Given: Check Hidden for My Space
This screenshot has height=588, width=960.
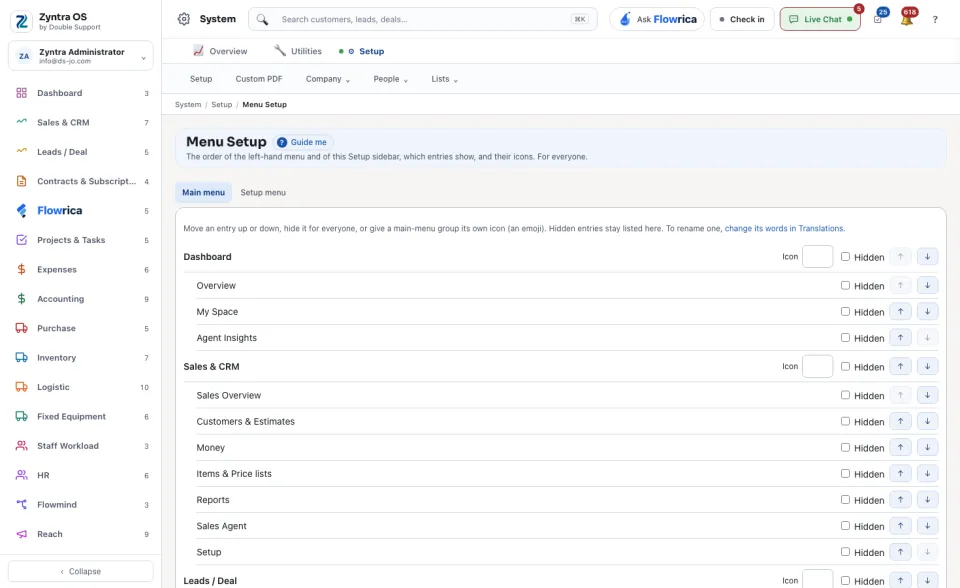Looking at the screenshot, I should [845, 311].
